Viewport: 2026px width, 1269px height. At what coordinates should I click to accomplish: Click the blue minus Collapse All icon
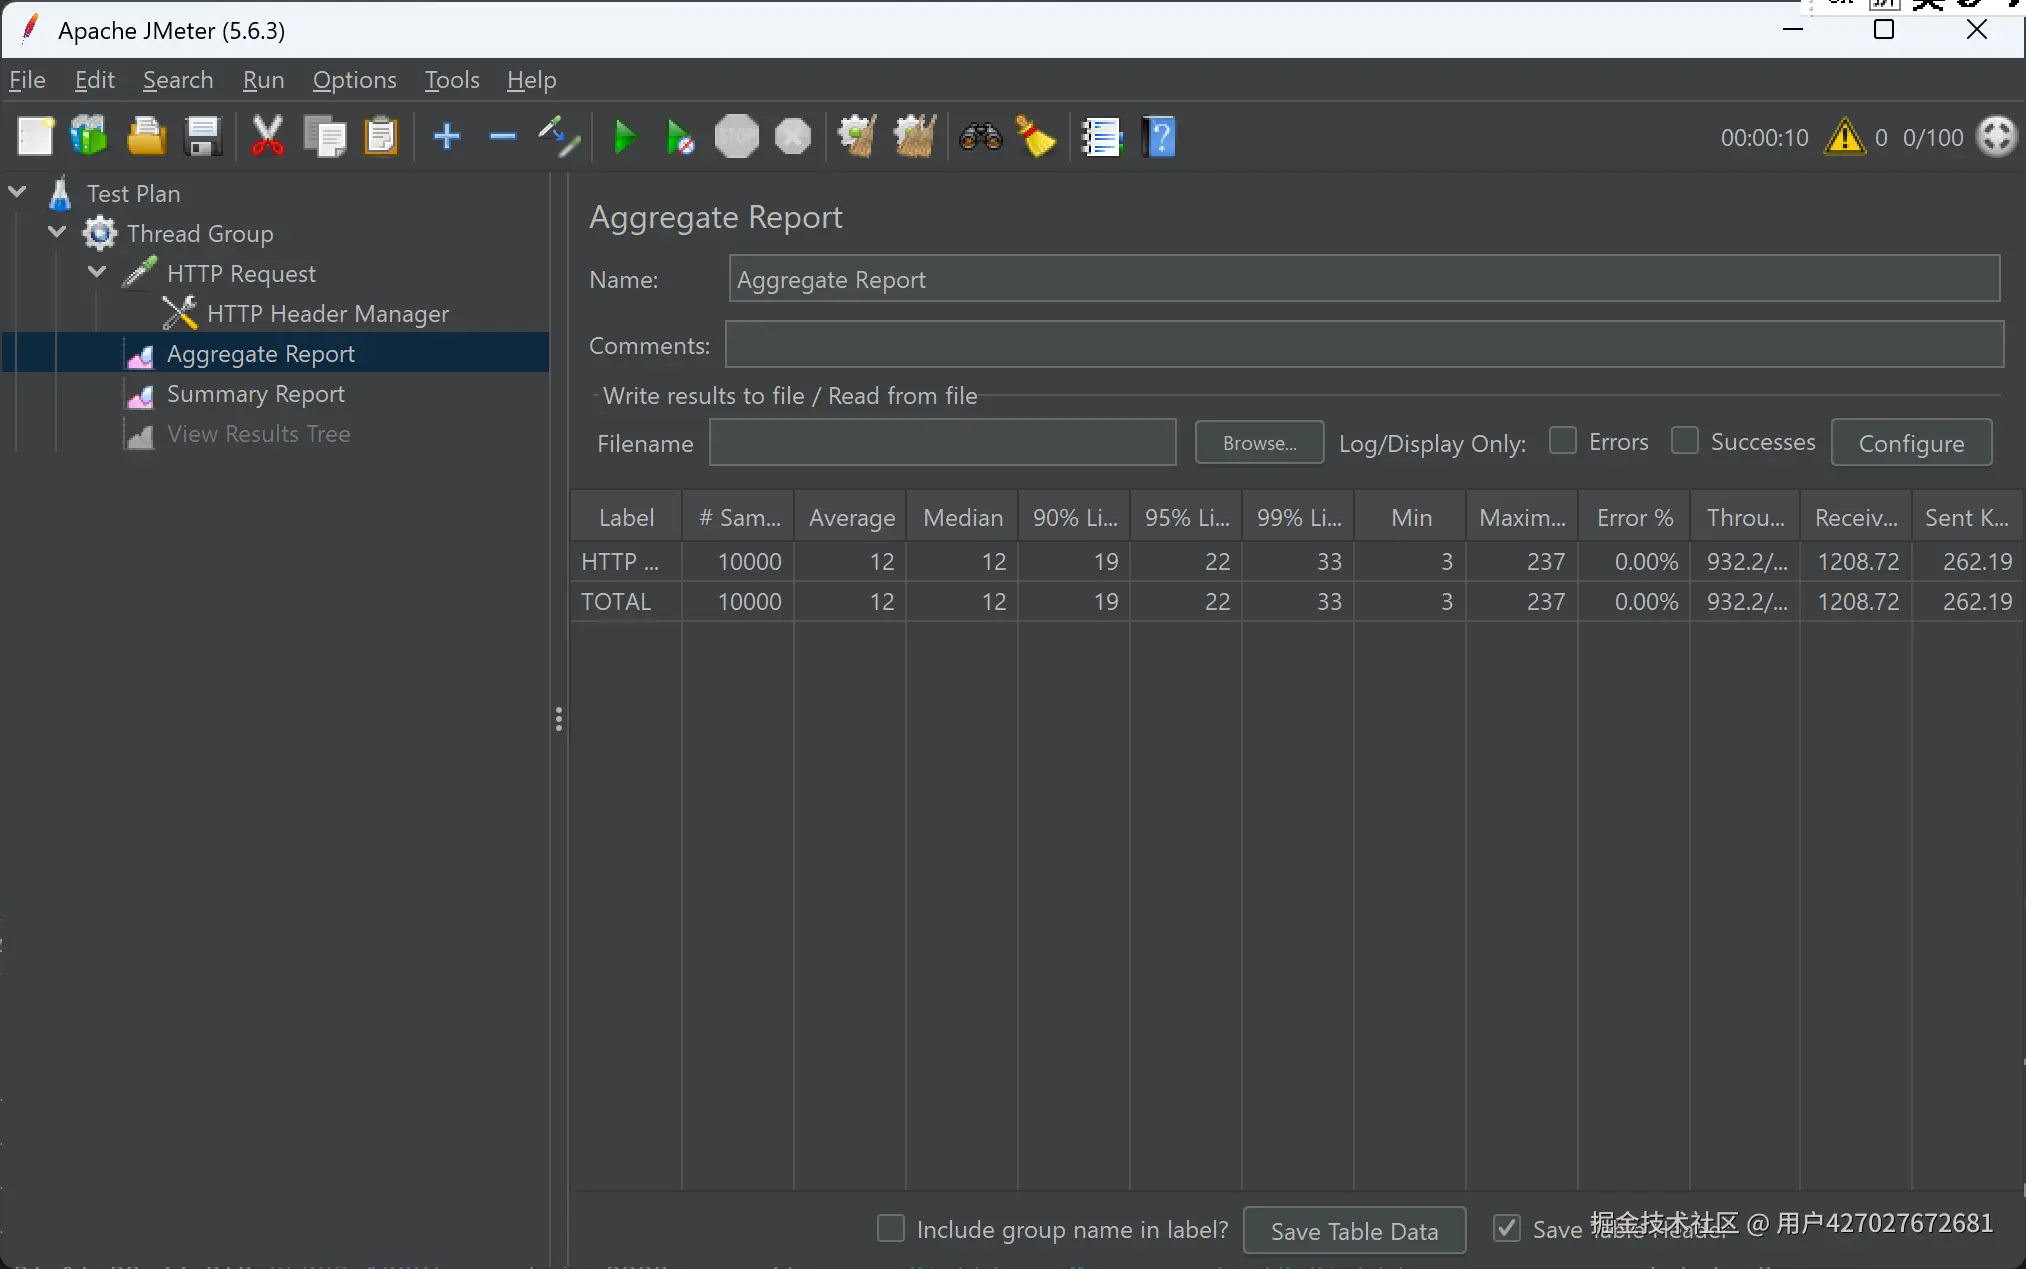click(503, 136)
